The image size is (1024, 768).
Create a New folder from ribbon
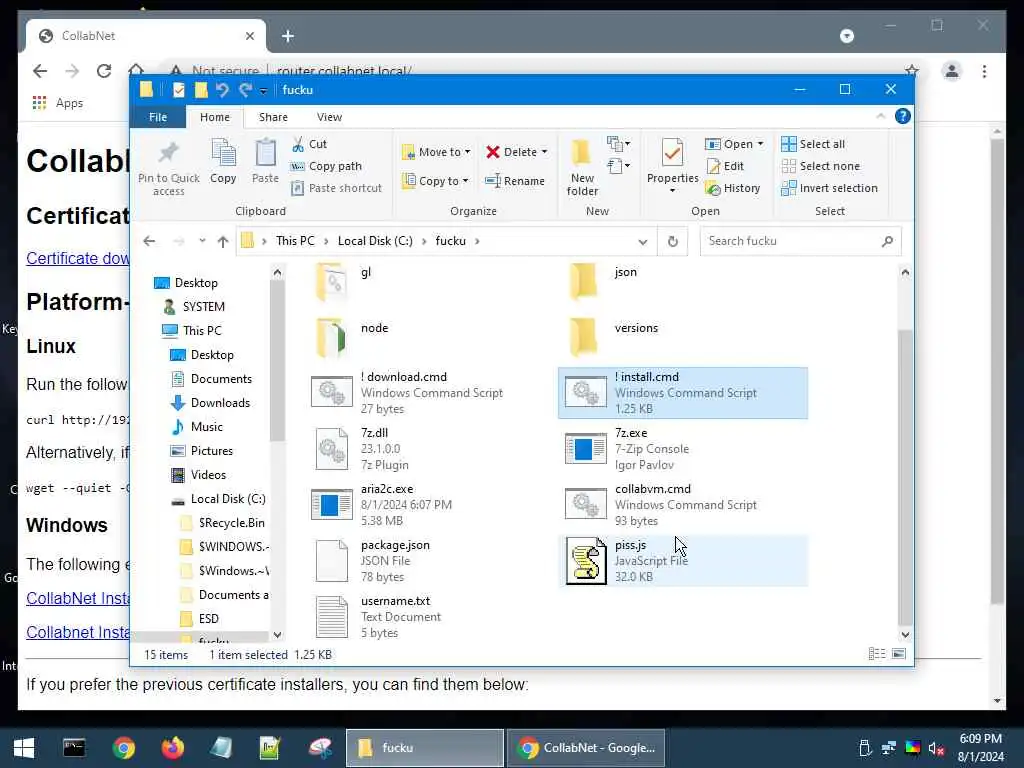point(582,168)
